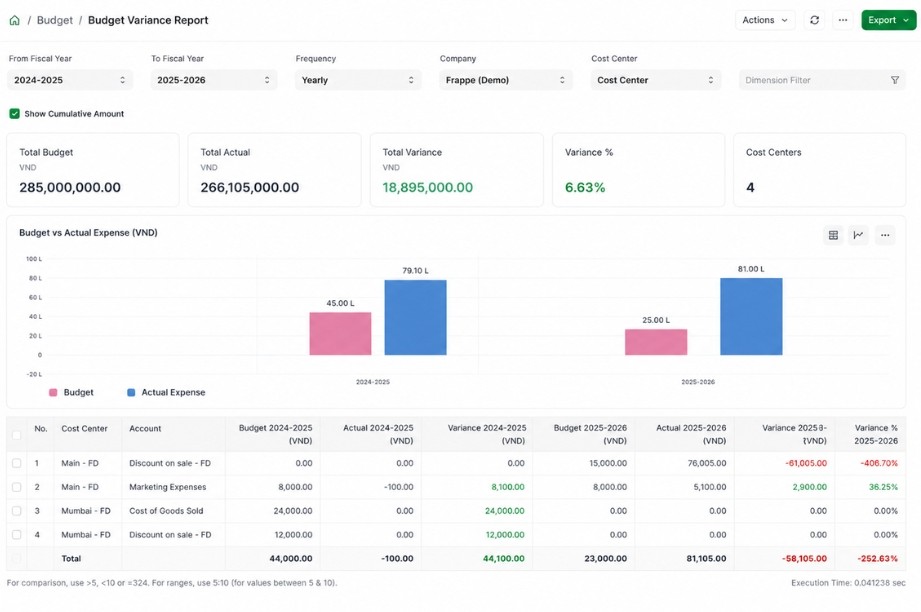Click the blue 81.00 L actual bar
The height and width of the screenshot is (612, 921).
coord(751,317)
